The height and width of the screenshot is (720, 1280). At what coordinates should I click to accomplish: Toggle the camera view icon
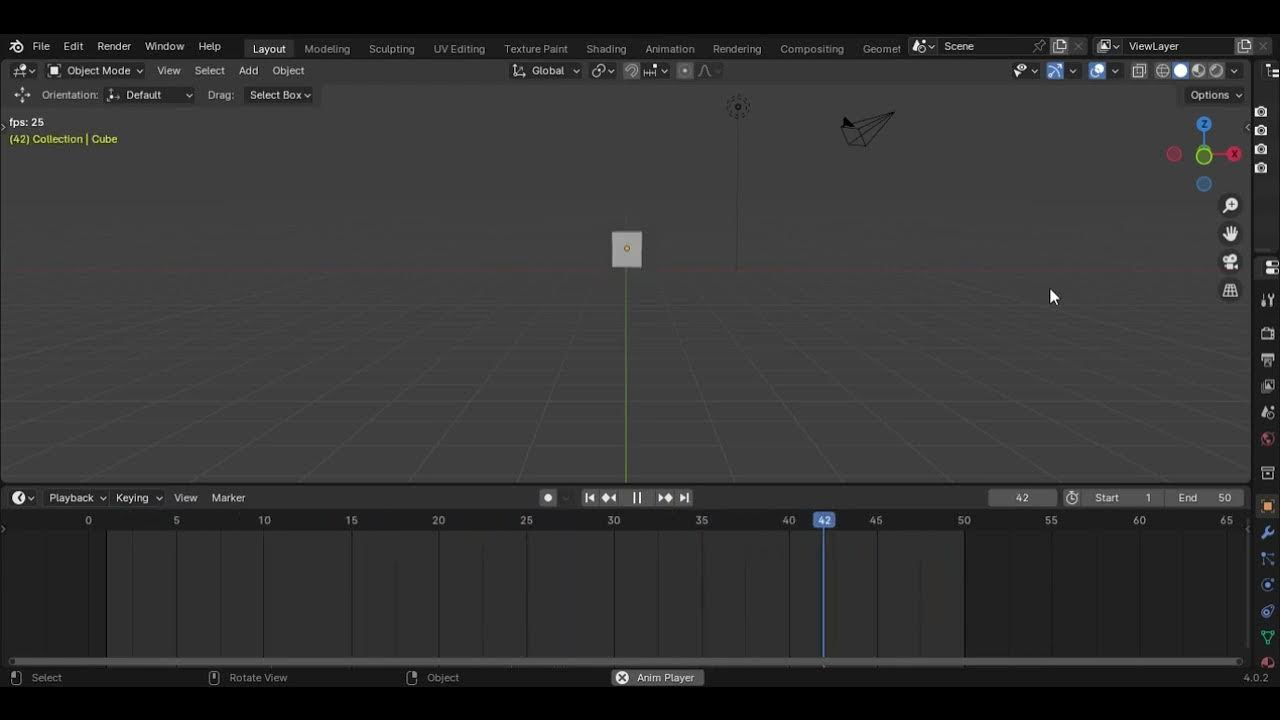(x=1230, y=262)
